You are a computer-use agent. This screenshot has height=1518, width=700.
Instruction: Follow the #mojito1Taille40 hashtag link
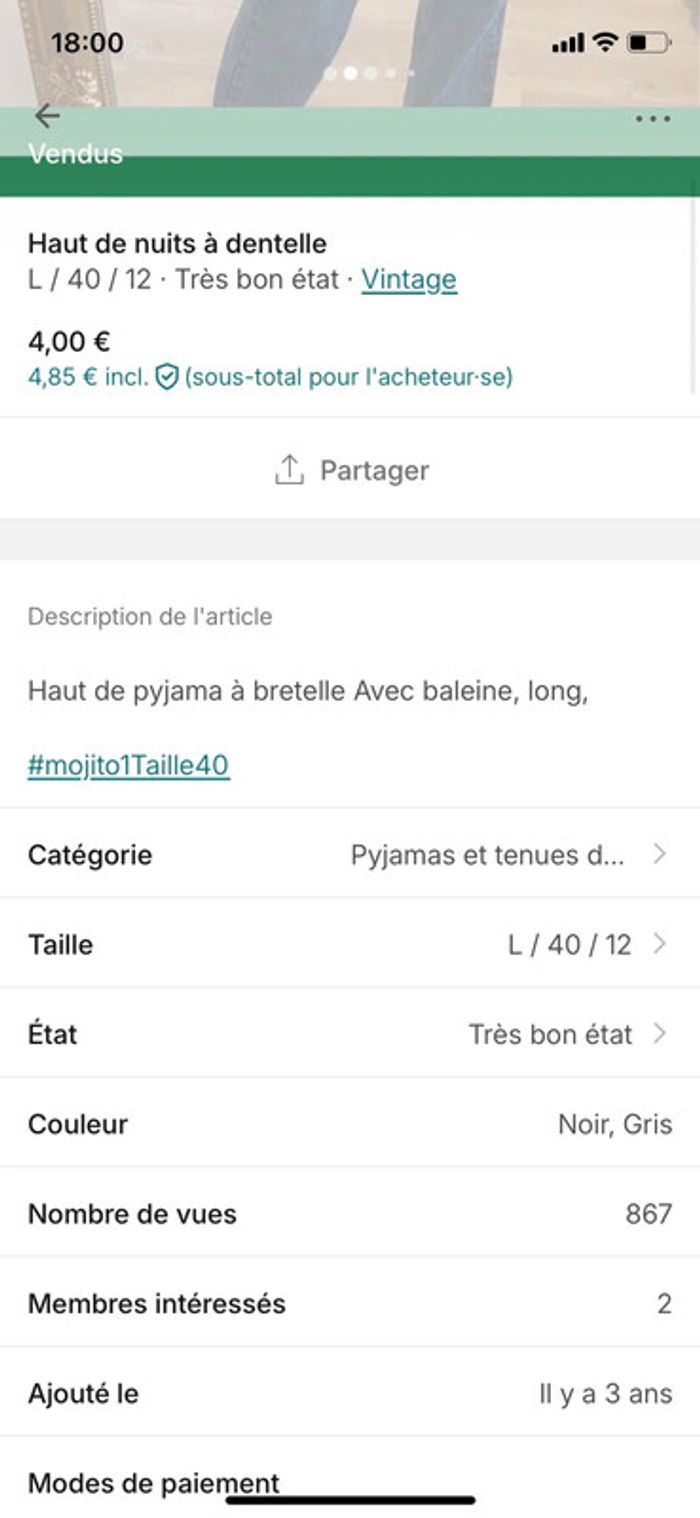(x=128, y=766)
